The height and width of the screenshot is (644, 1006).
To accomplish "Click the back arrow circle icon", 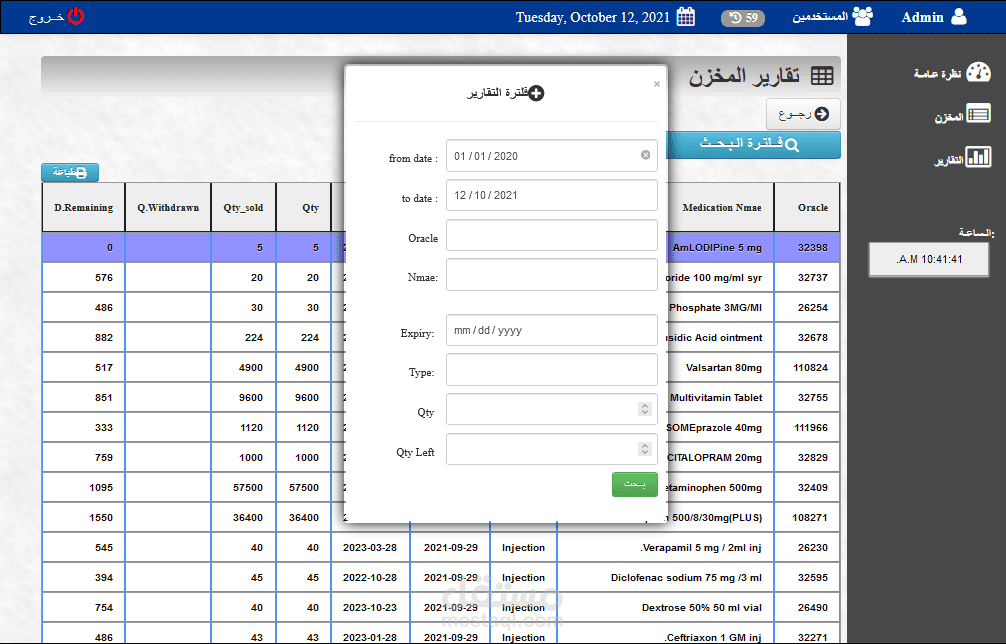I will tap(822, 114).
